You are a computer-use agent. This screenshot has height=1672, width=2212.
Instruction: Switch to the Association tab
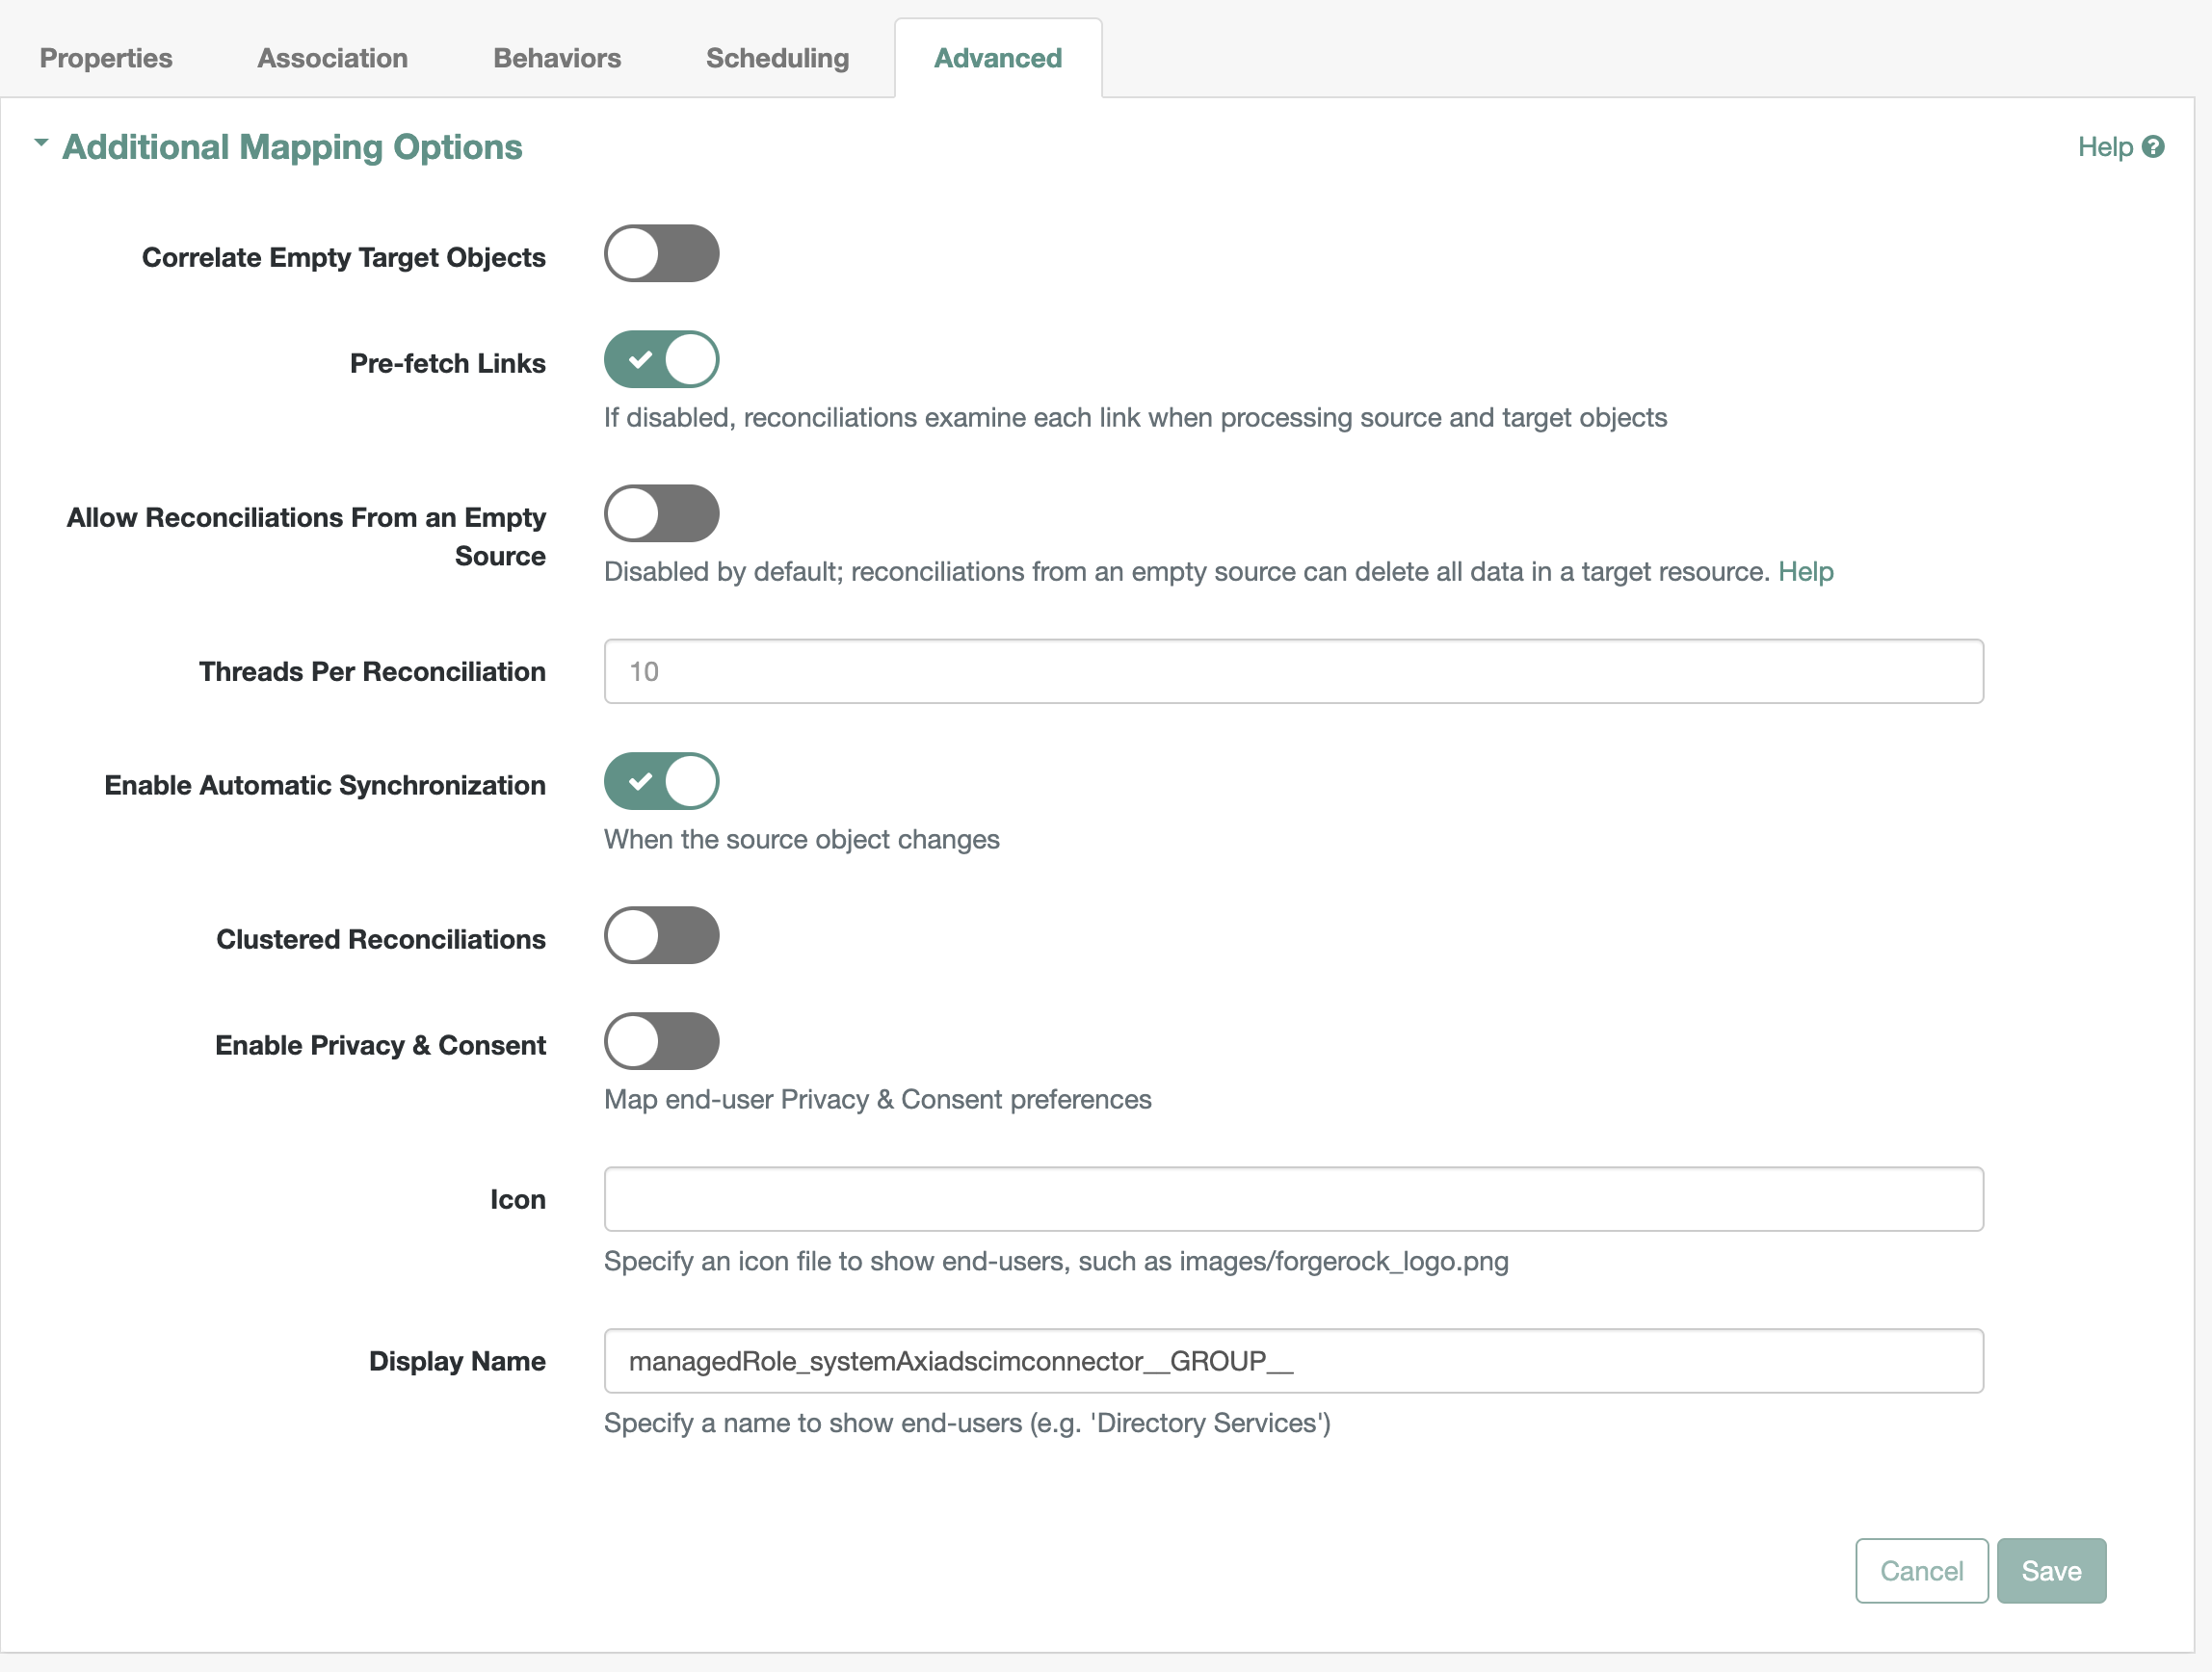(x=332, y=58)
